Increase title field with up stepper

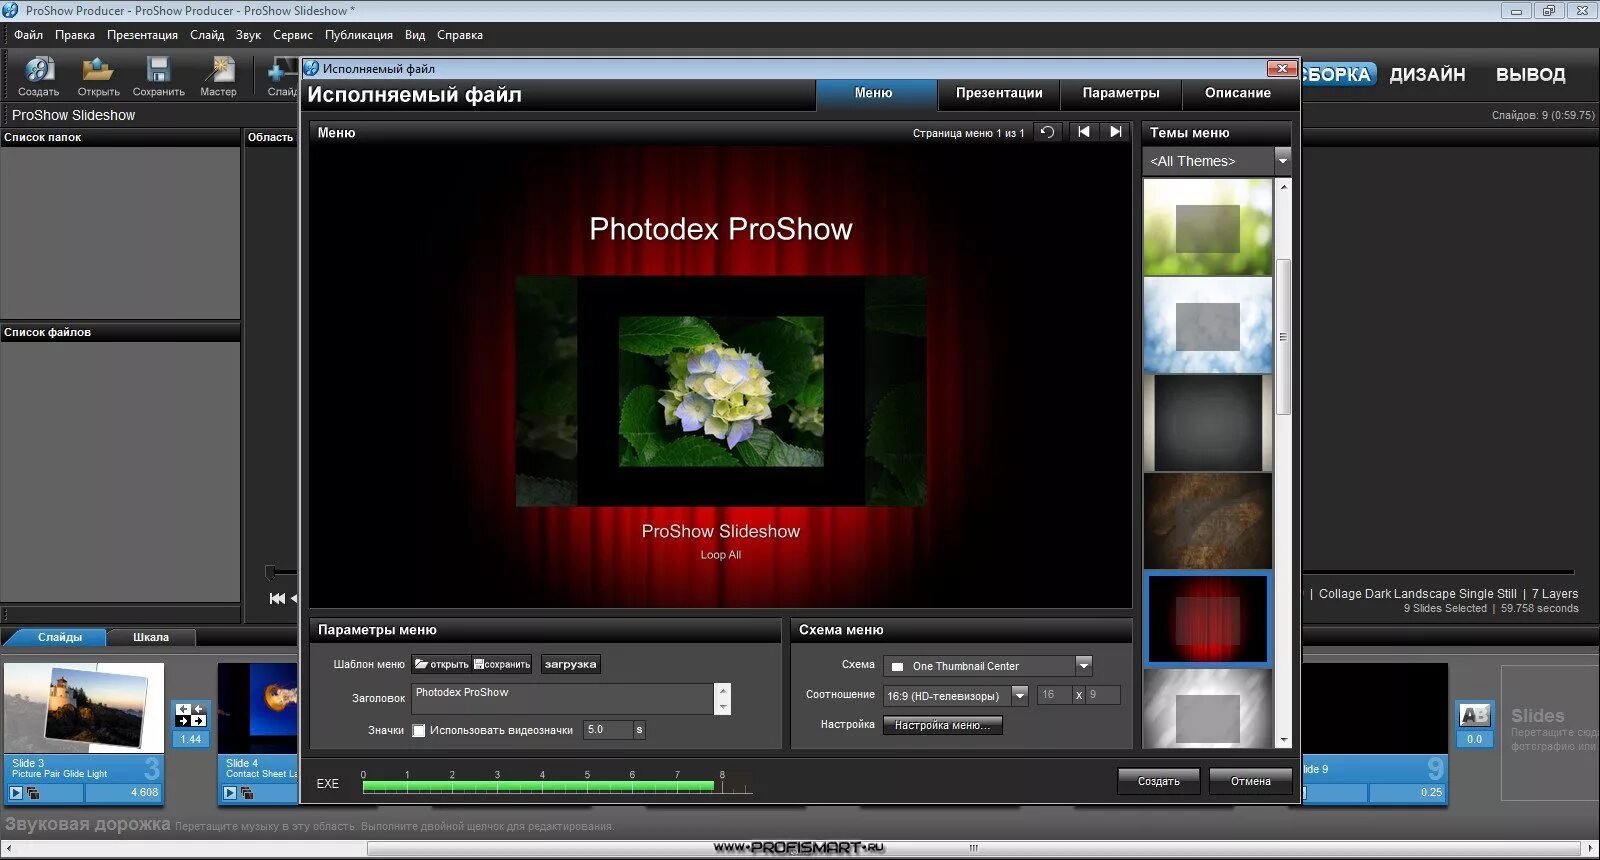click(x=723, y=691)
